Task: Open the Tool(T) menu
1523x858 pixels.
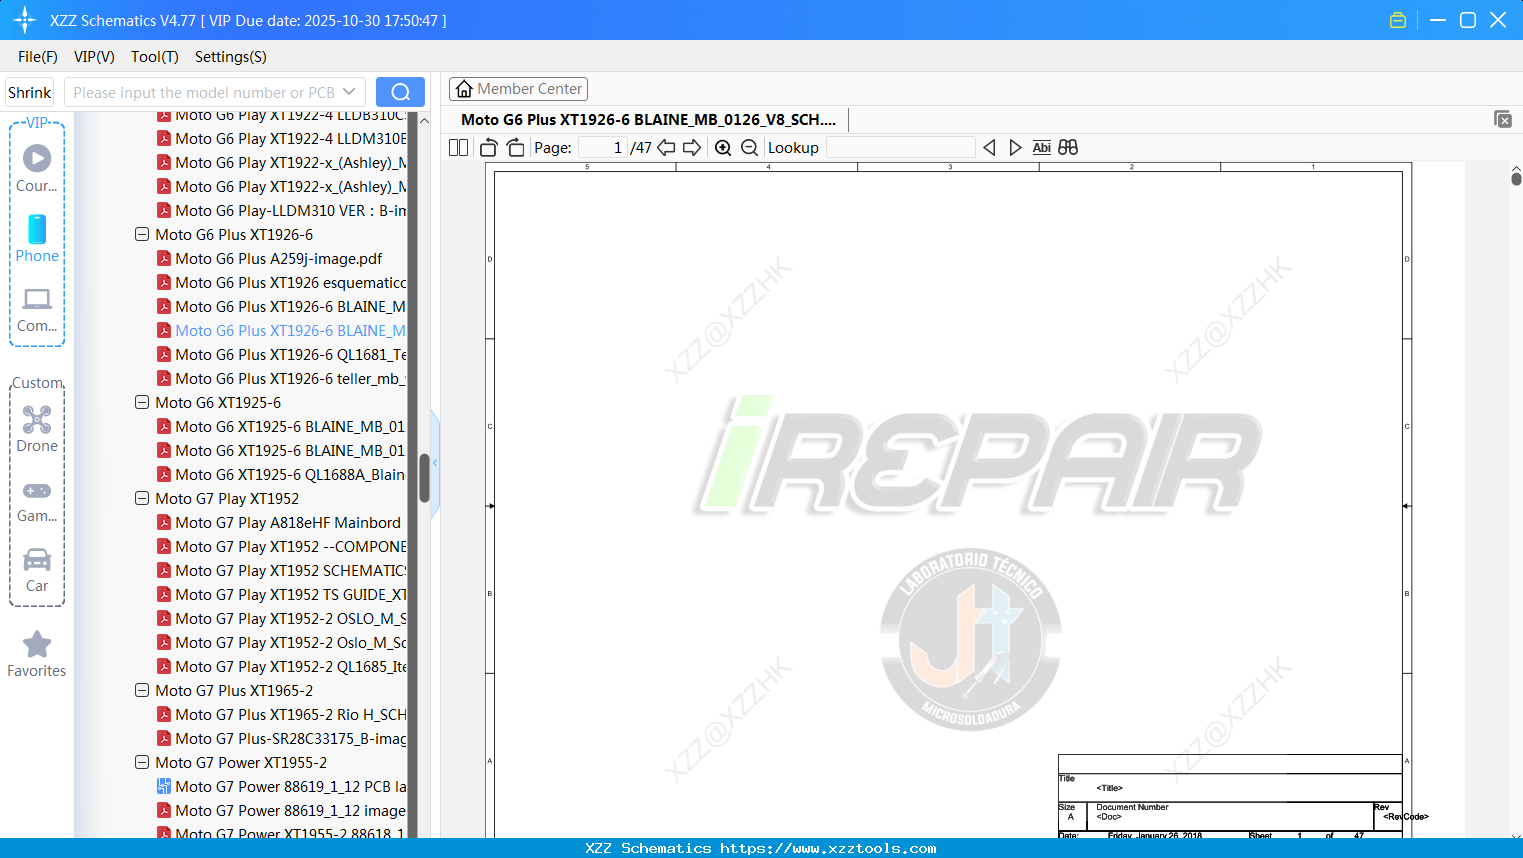Action: pos(155,57)
